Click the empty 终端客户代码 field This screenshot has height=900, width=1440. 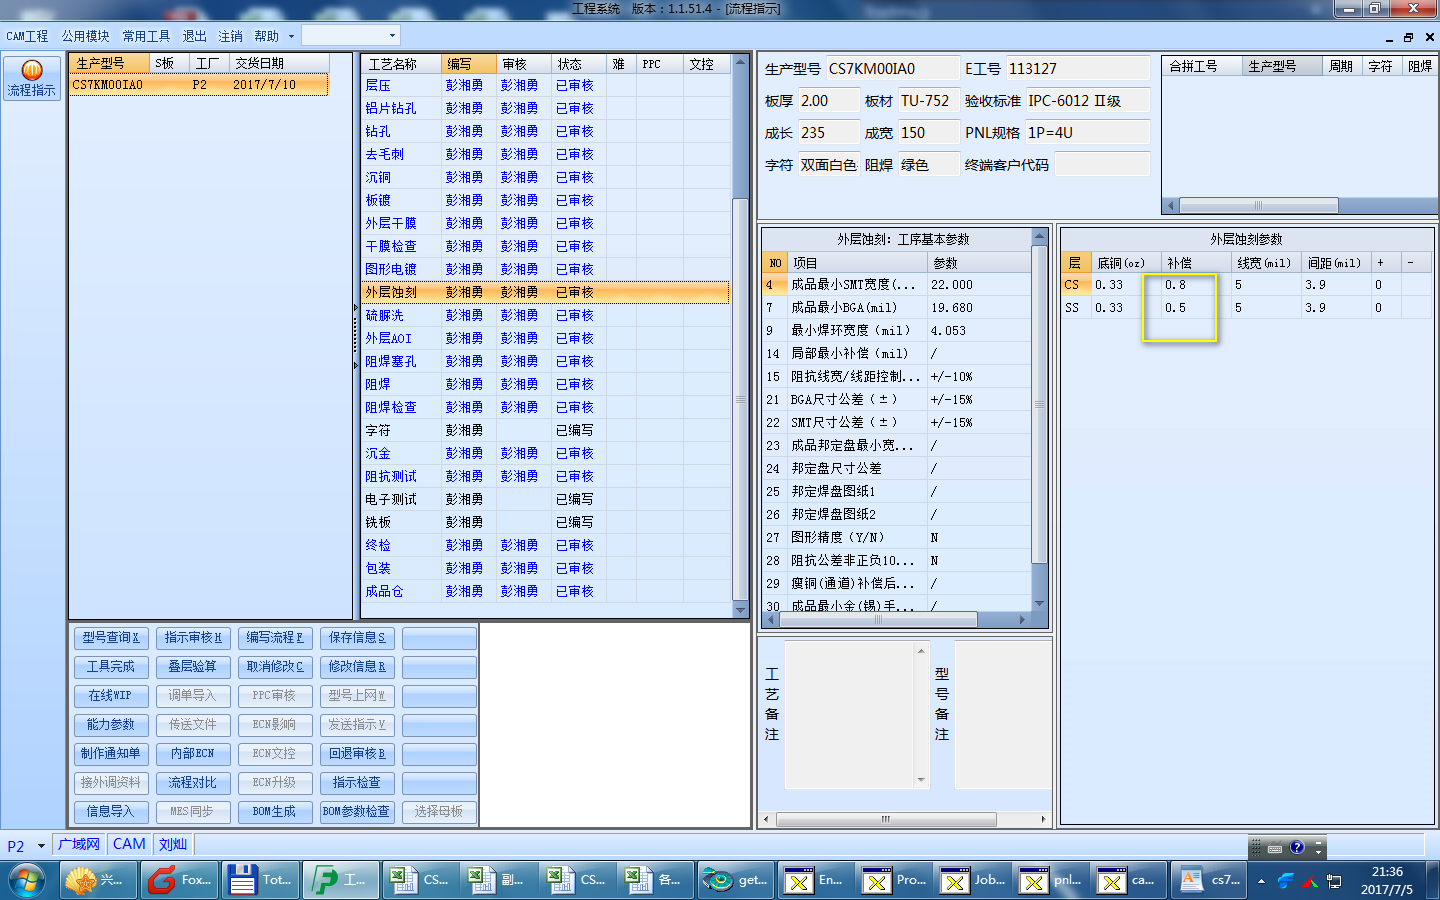click(1102, 165)
